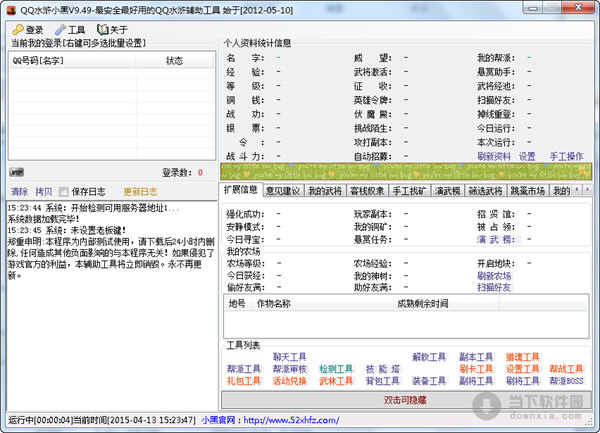
Task: Open the 客栈权柬 tab
Action: [x=367, y=191]
